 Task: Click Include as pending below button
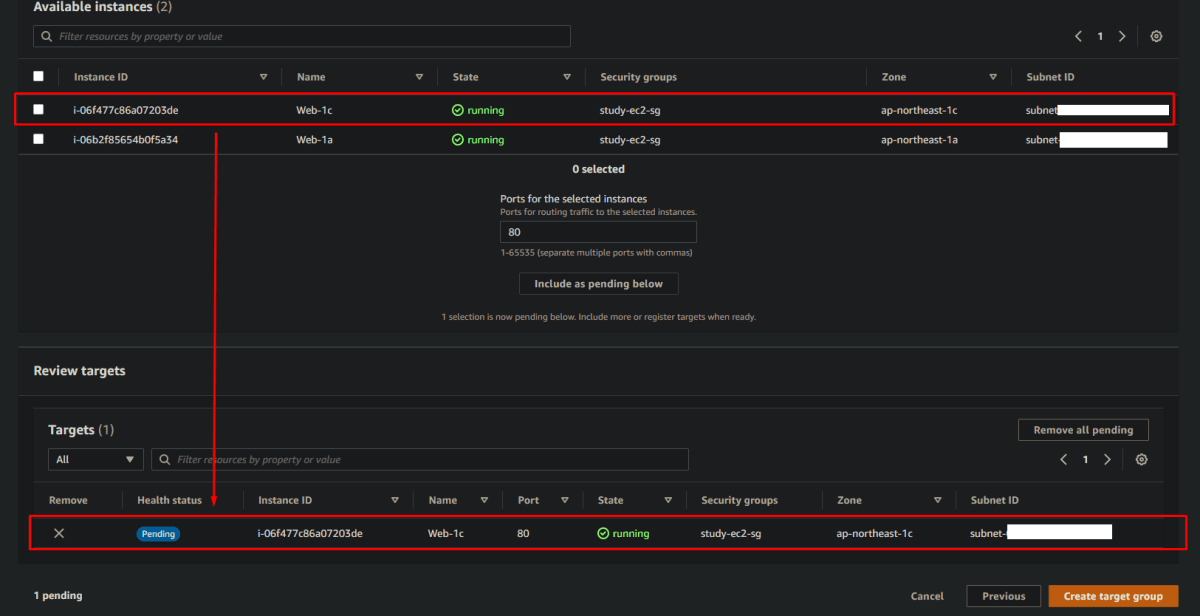[x=598, y=284]
